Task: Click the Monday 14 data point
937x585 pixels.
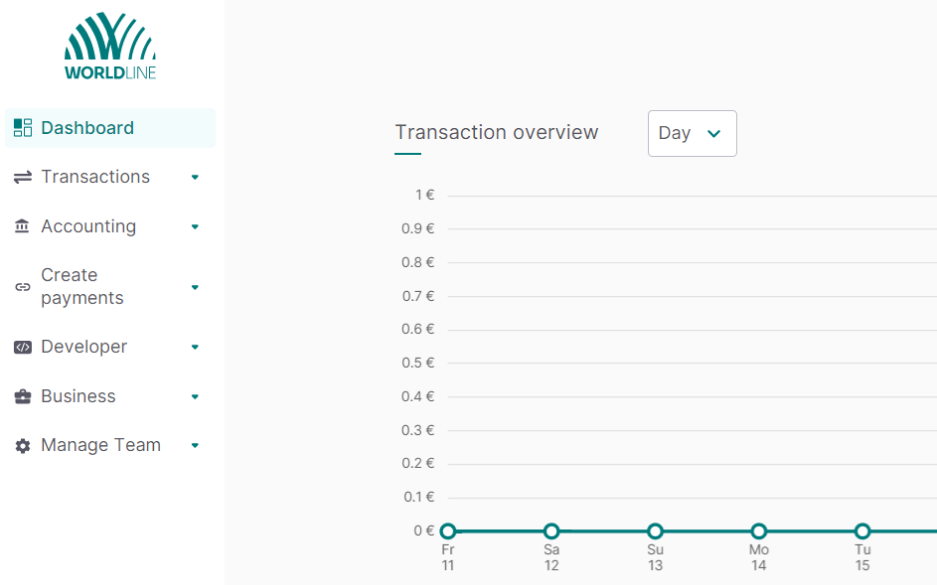Action: click(758, 531)
